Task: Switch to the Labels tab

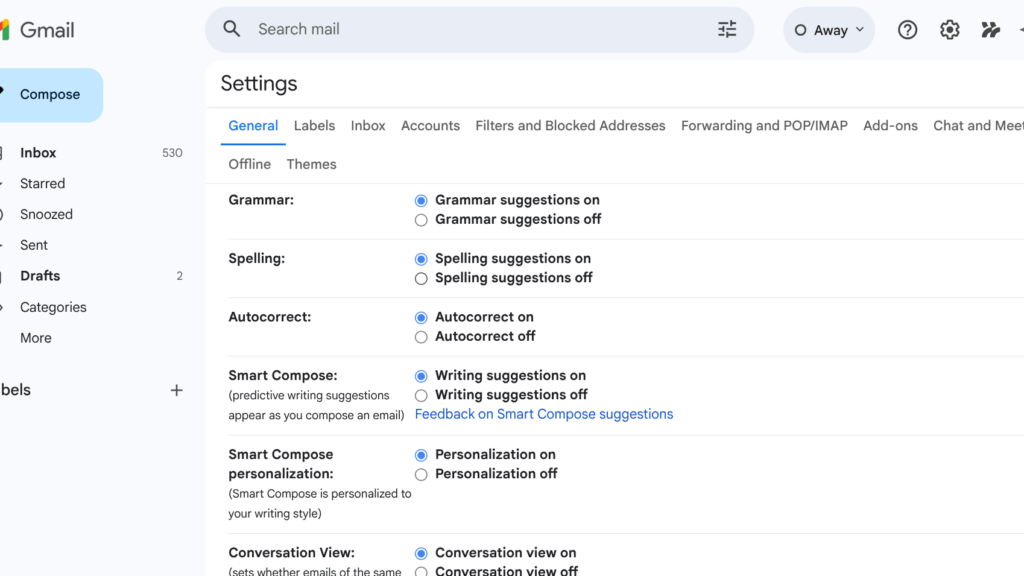Action: pos(314,126)
